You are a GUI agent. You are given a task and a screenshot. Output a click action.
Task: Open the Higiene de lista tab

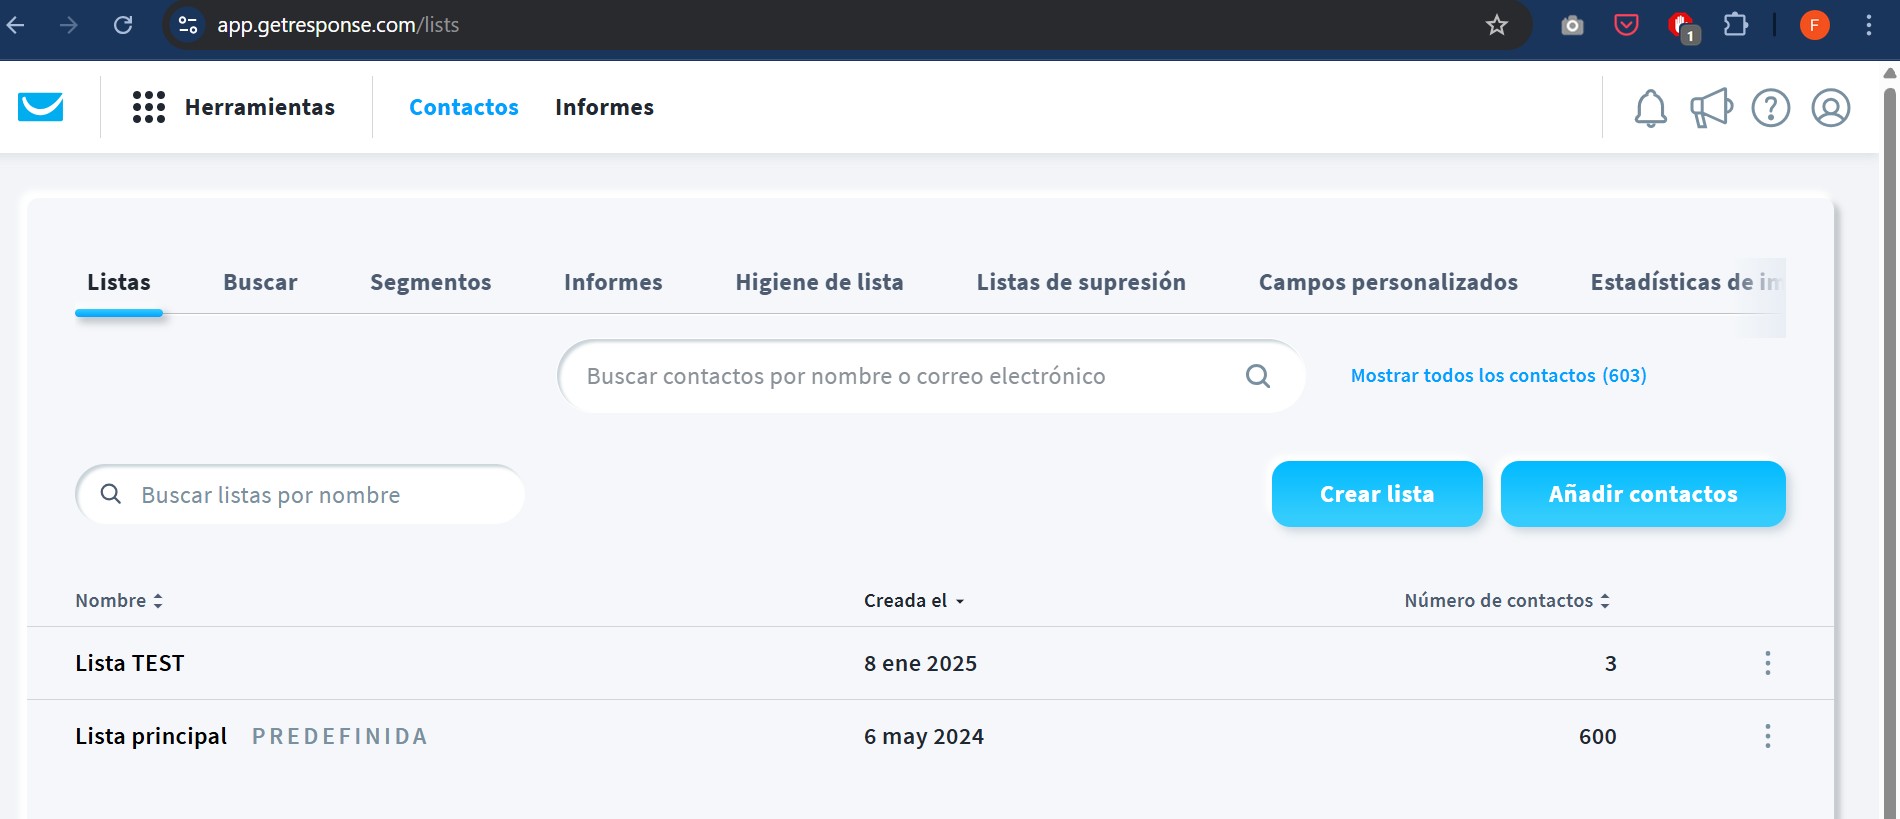pyautogui.click(x=819, y=283)
